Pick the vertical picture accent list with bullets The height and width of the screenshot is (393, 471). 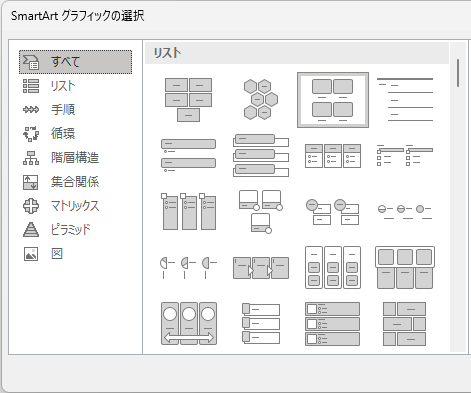click(333, 323)
